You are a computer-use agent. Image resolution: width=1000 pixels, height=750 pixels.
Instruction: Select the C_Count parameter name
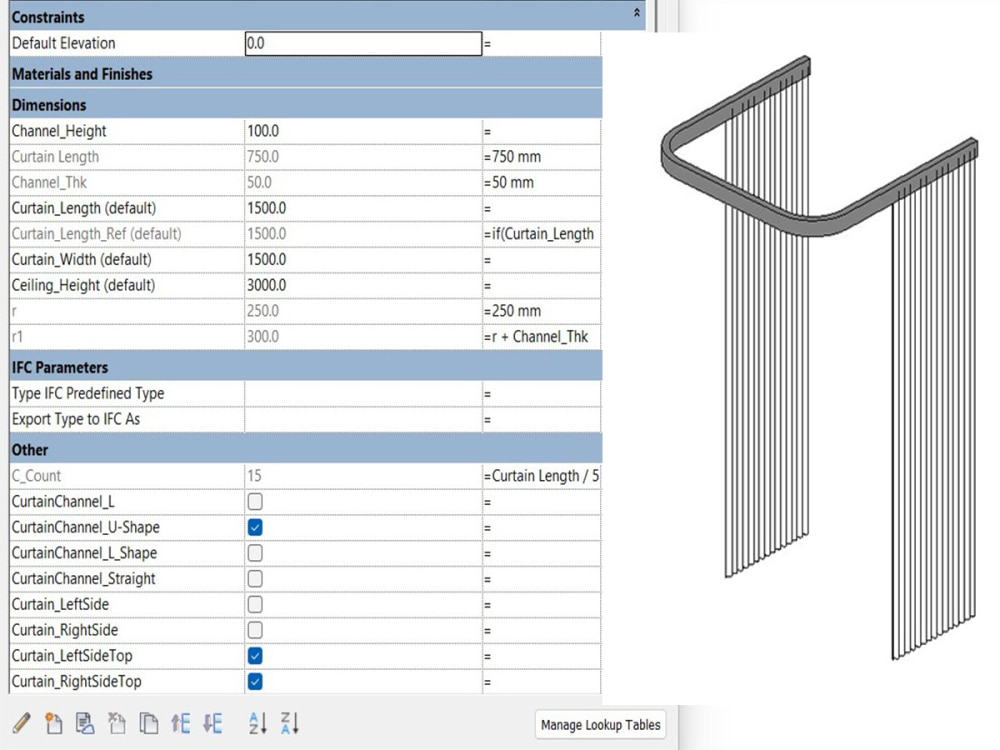coord(36,476)
